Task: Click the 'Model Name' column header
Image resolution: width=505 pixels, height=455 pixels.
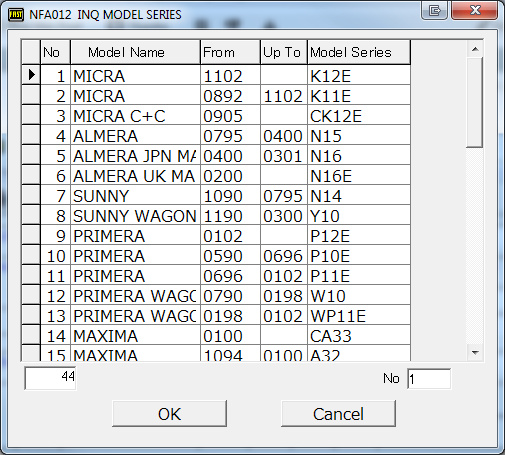Action: (x=135, y=52)
